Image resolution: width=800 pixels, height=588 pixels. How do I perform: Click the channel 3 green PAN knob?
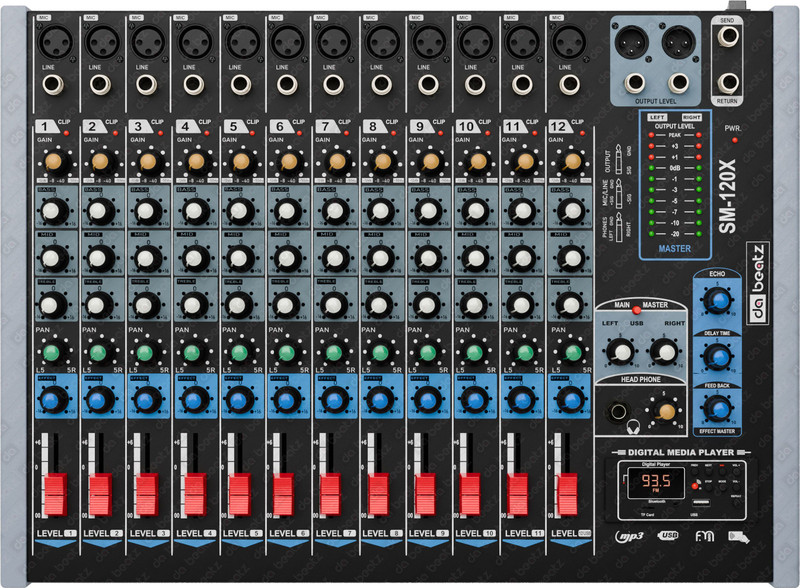(145, 353)
